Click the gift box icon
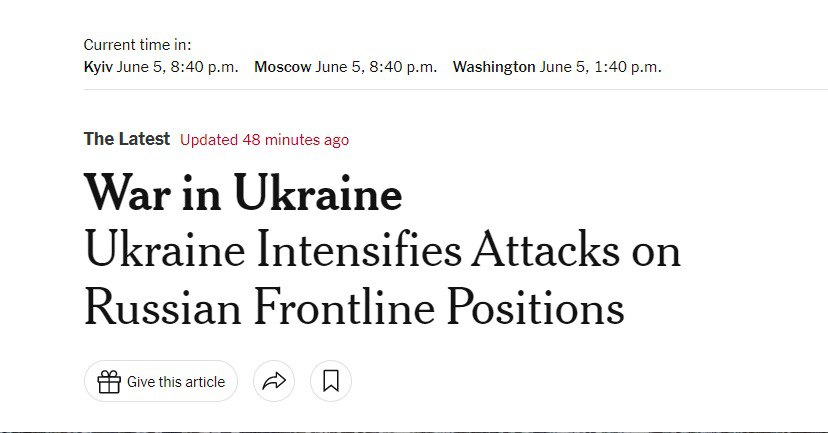The image size is (828, 433). (109, 381)
